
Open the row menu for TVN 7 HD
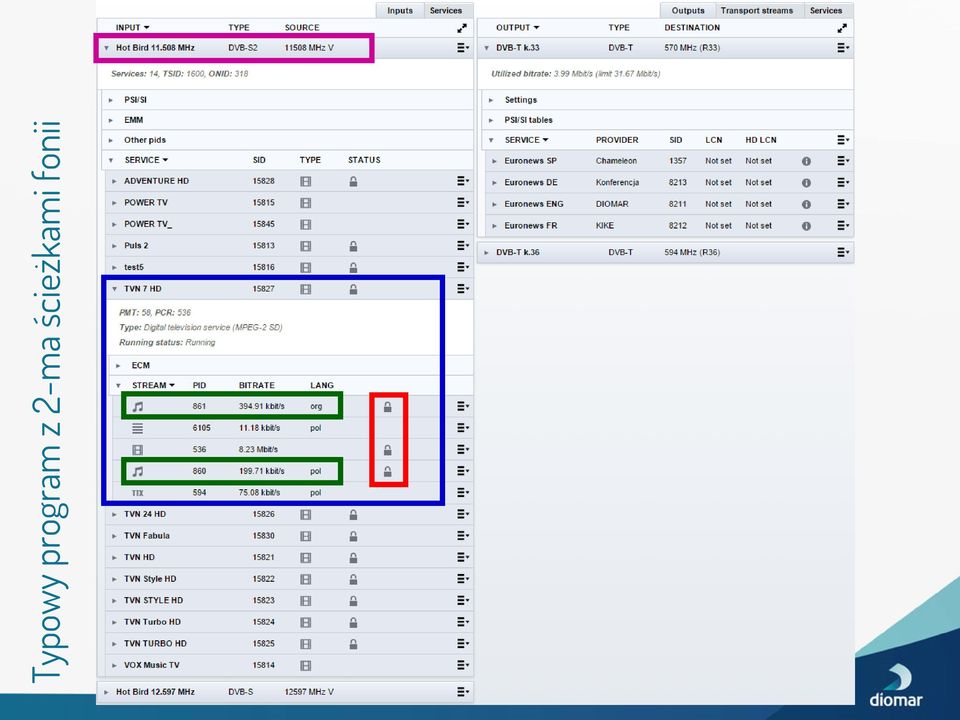tap(462, 288)
